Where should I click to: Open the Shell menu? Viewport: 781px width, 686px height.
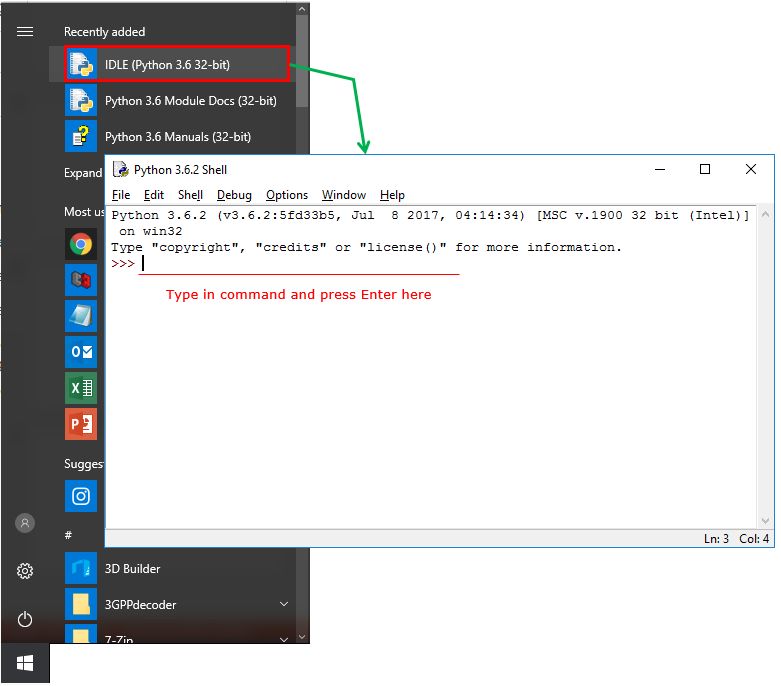(190, 195)
